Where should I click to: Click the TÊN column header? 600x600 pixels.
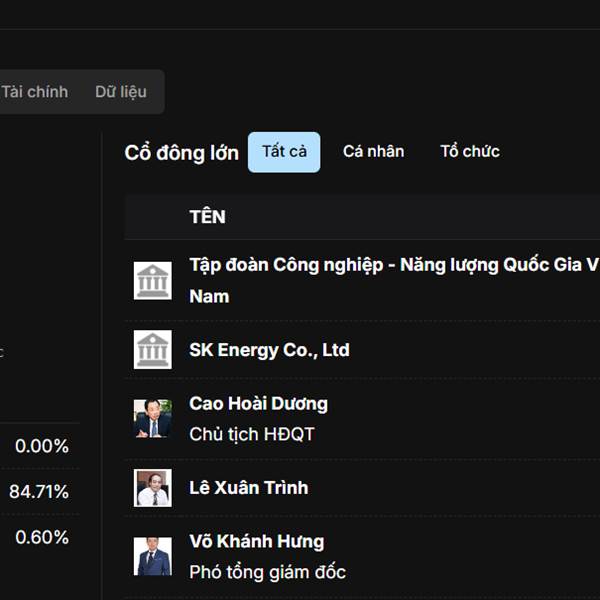tap(207, 217)
